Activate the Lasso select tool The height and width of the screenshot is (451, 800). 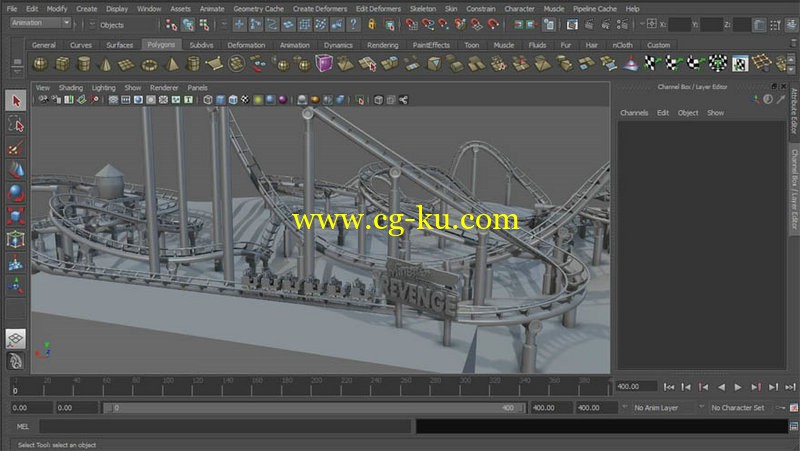(x=16, y=124)
